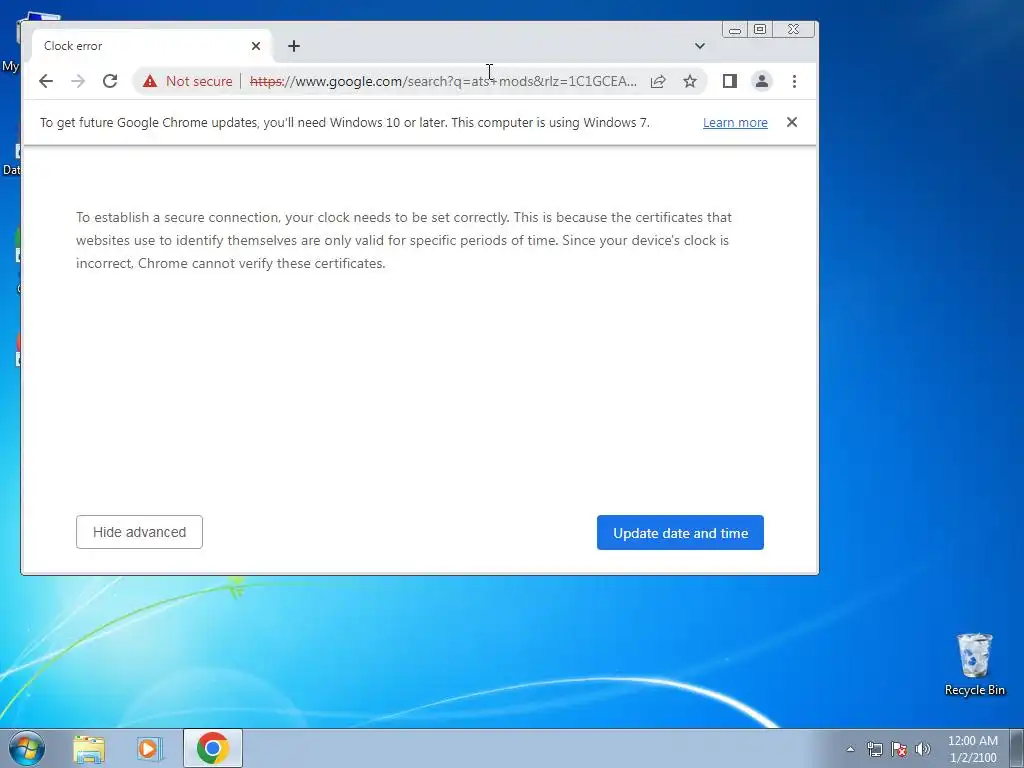Screen dimensions: 1024x768
Task: Open the Learn more link
Action: (x=735, y=123)
